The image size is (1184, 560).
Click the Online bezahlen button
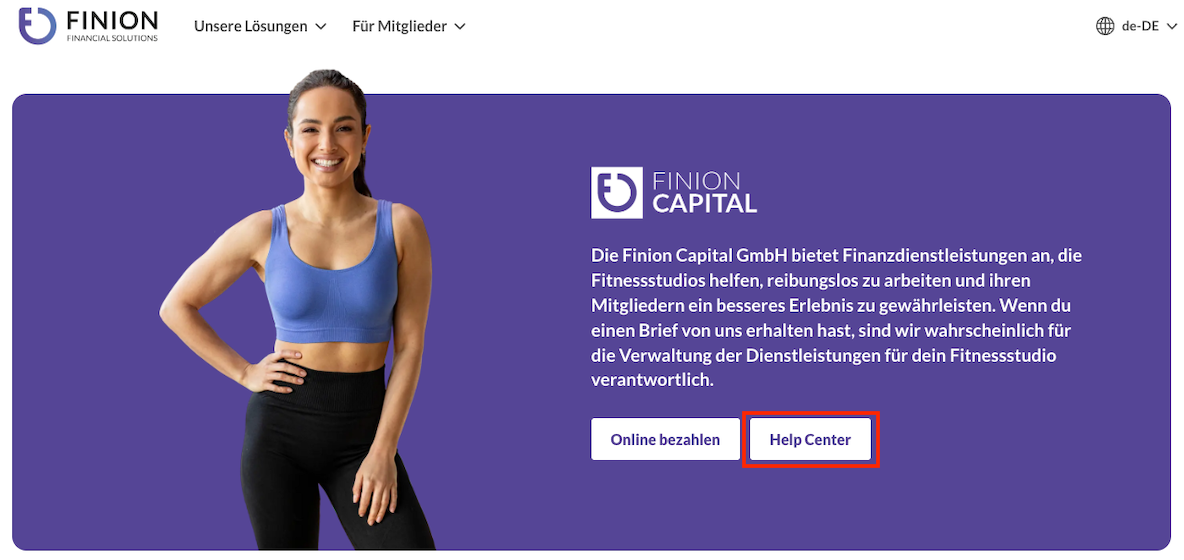[665, 439]
